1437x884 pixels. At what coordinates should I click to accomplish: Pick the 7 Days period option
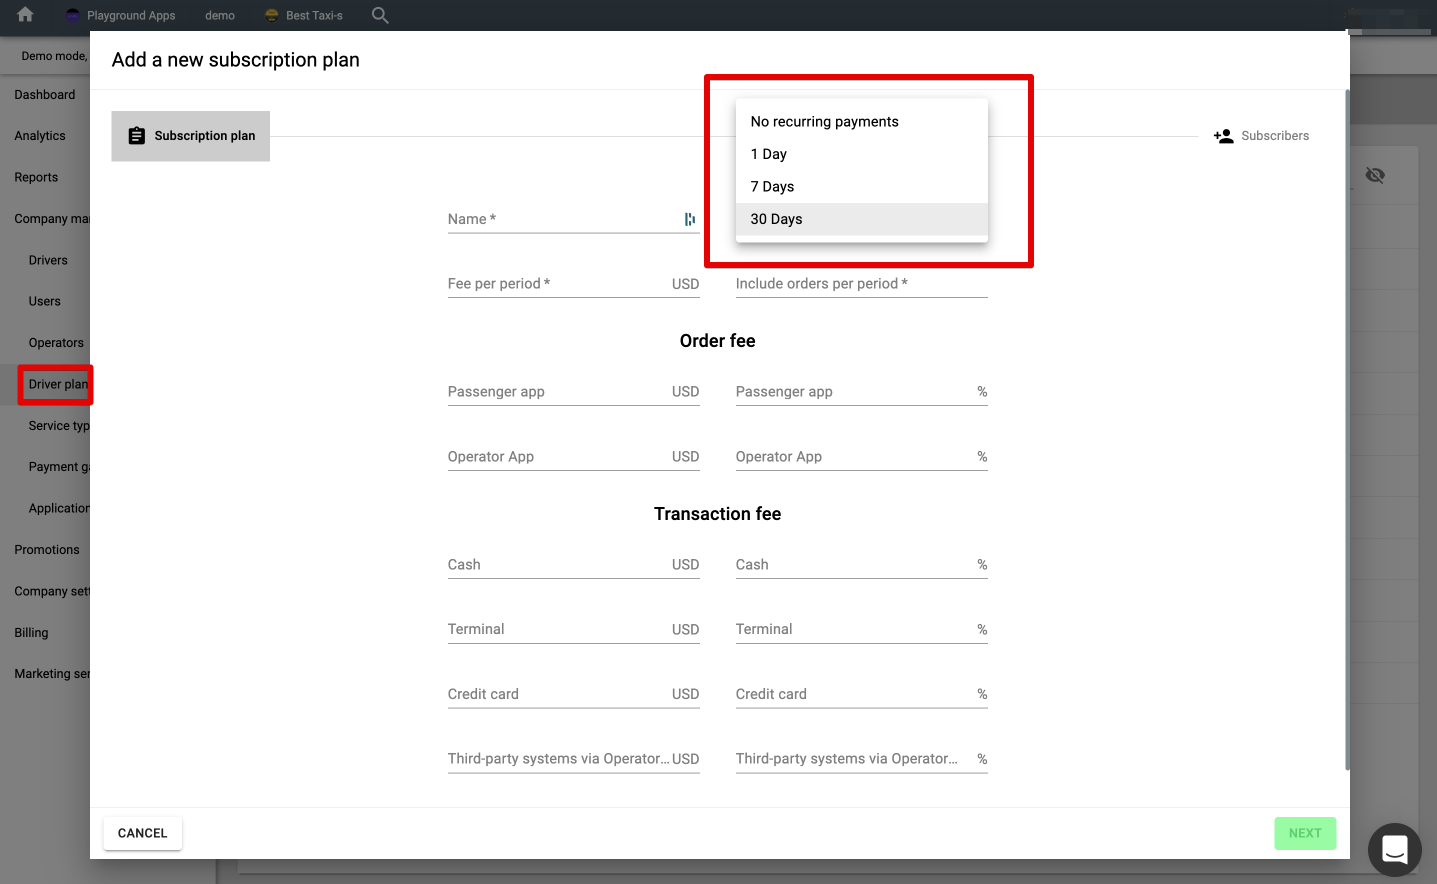click(x=861, y=187)
